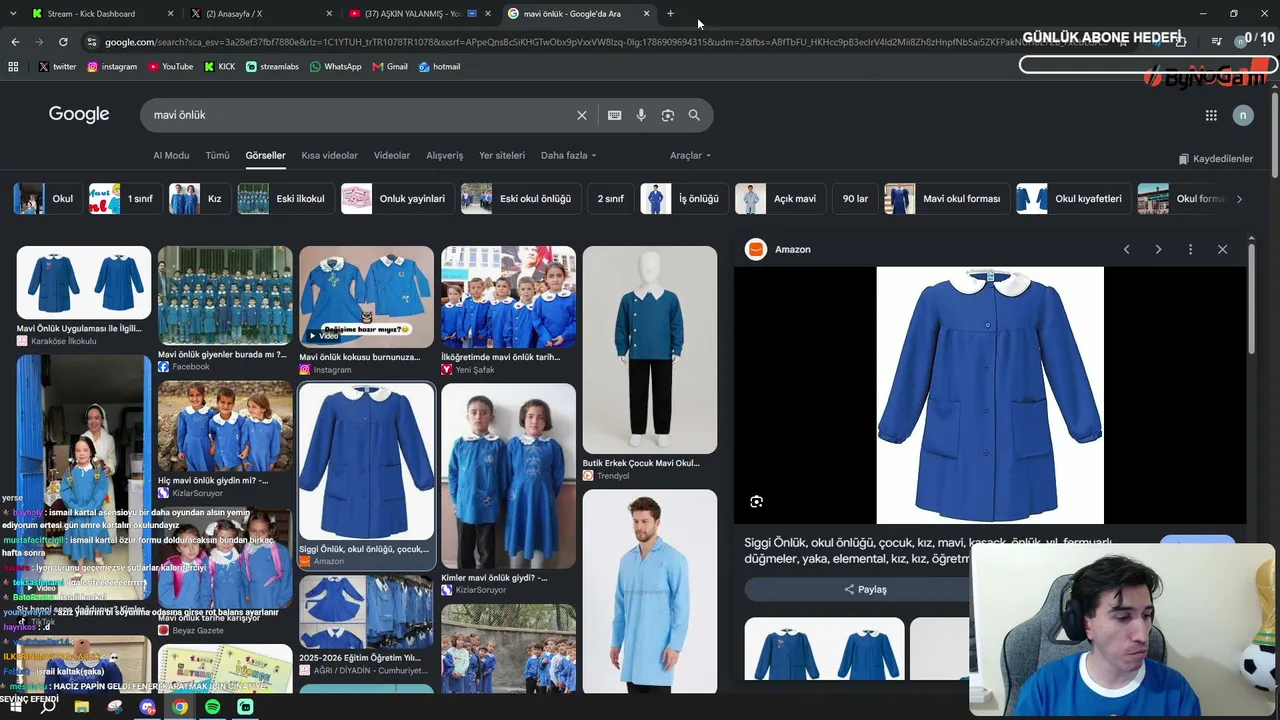Go to next image in preview panel

click(x=1158, y=249)
